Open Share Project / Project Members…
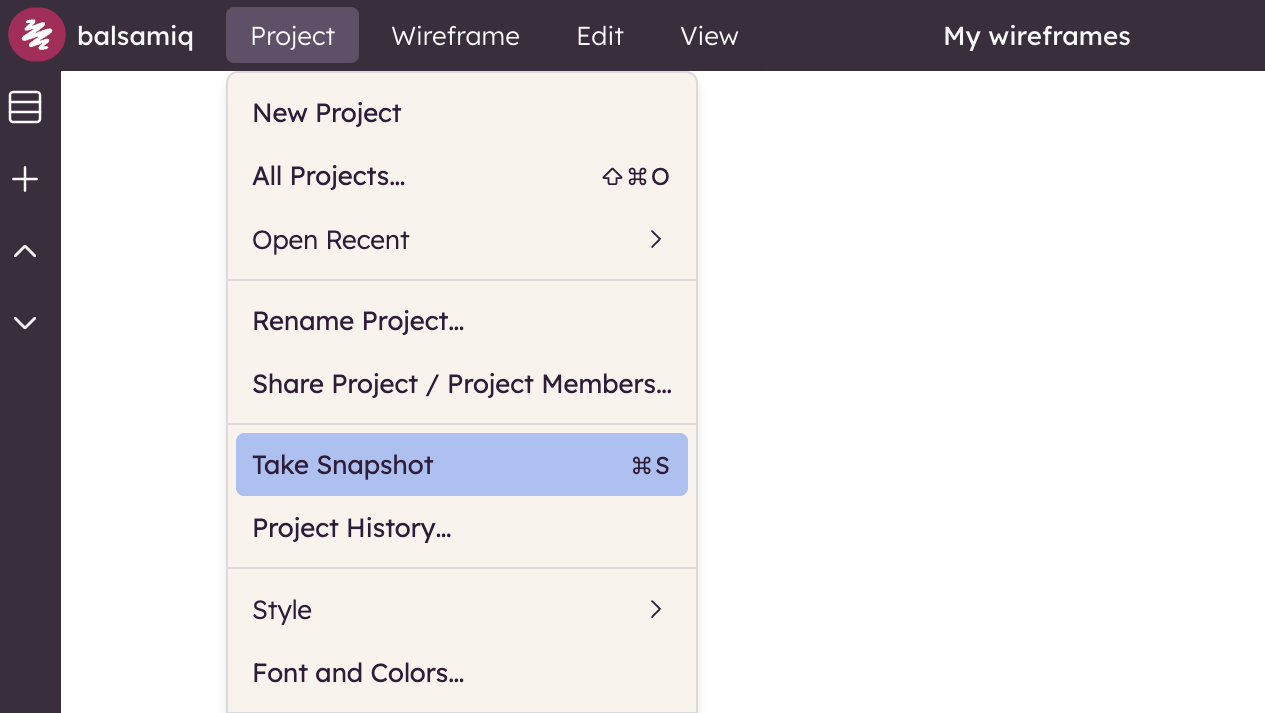Viewport: 1265px width, 713px height. click(x=462, y=384)
